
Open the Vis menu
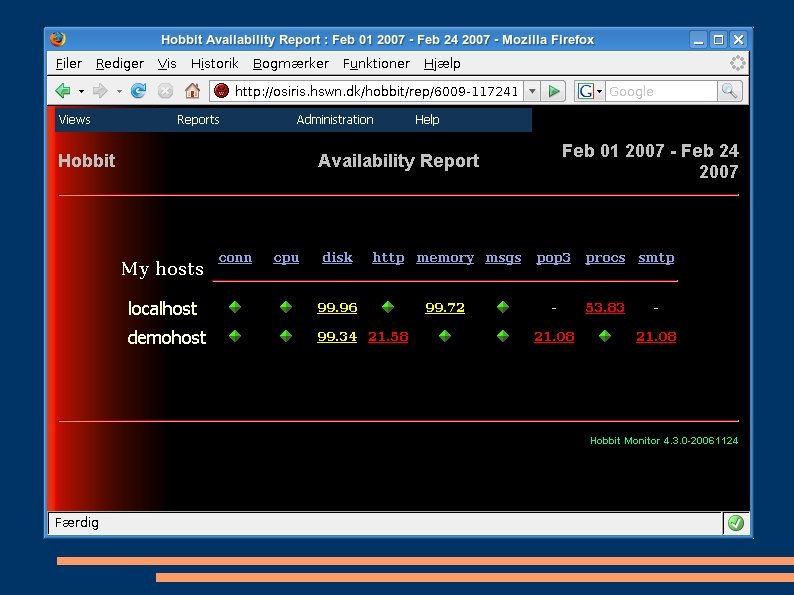tap(167, 64)
